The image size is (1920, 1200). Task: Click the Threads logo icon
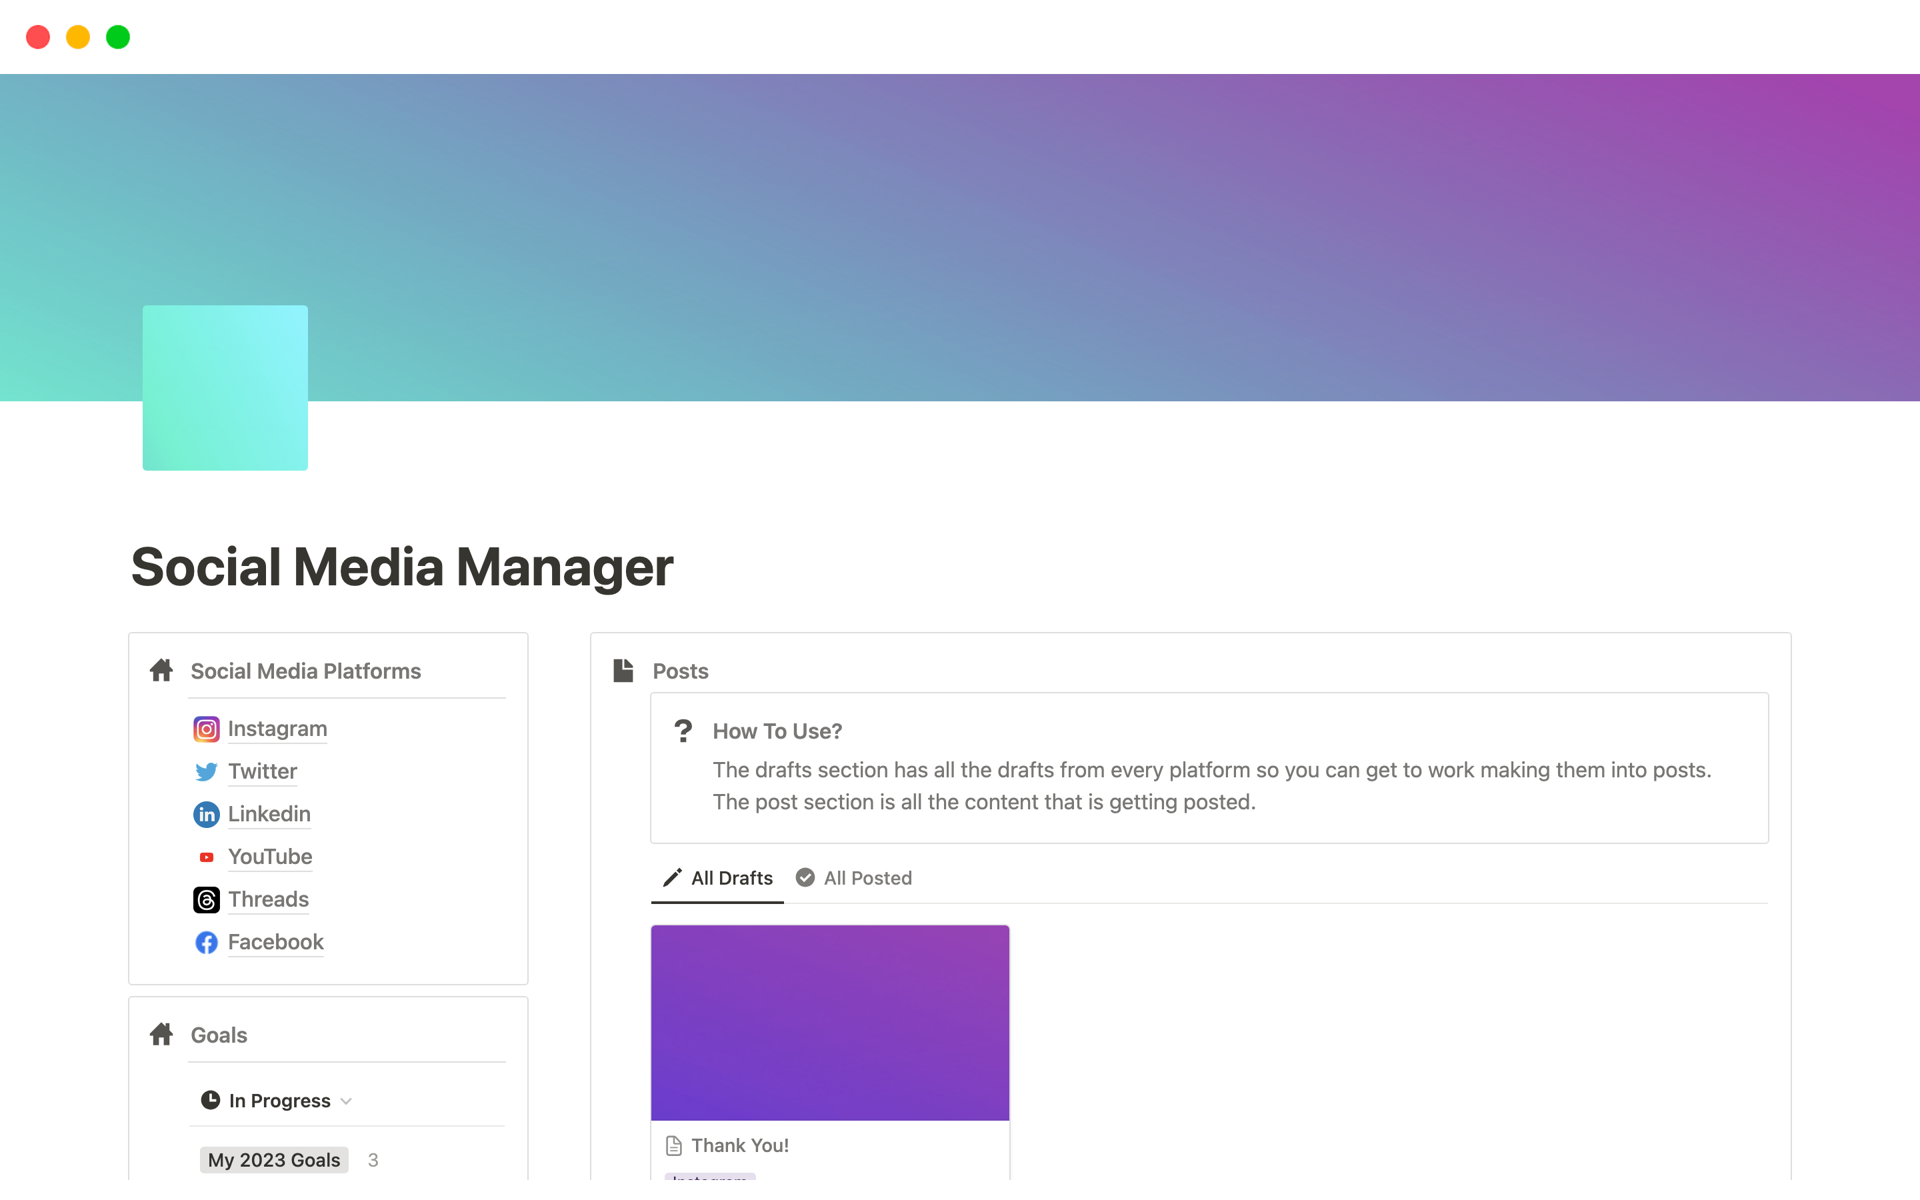tap(206, 900)
